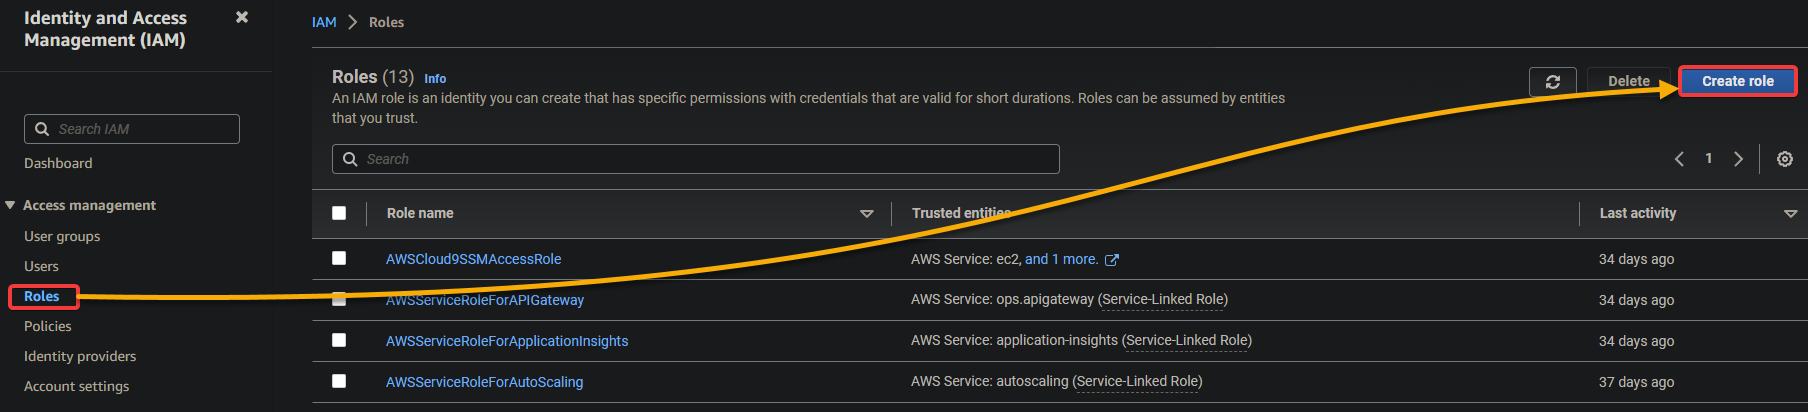This screenshot has height=412, width=1808.
Task: Sort by Last activity column arrow
Action: (1790, 214)
